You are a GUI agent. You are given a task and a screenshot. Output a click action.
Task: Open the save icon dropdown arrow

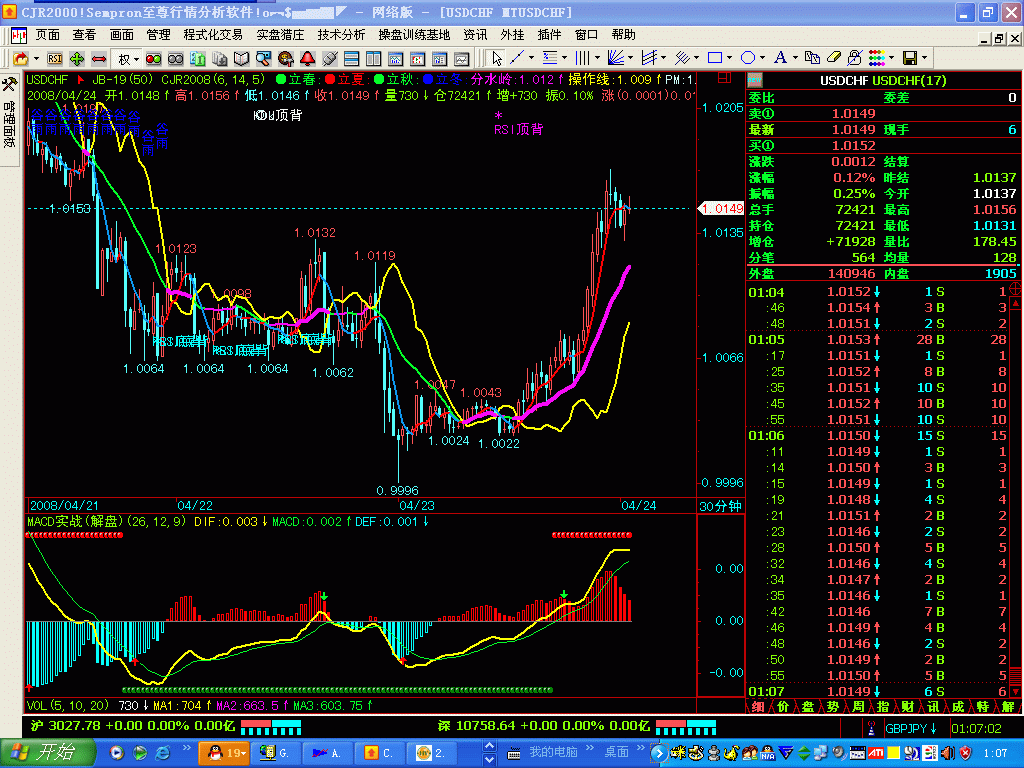pos(924,58)
